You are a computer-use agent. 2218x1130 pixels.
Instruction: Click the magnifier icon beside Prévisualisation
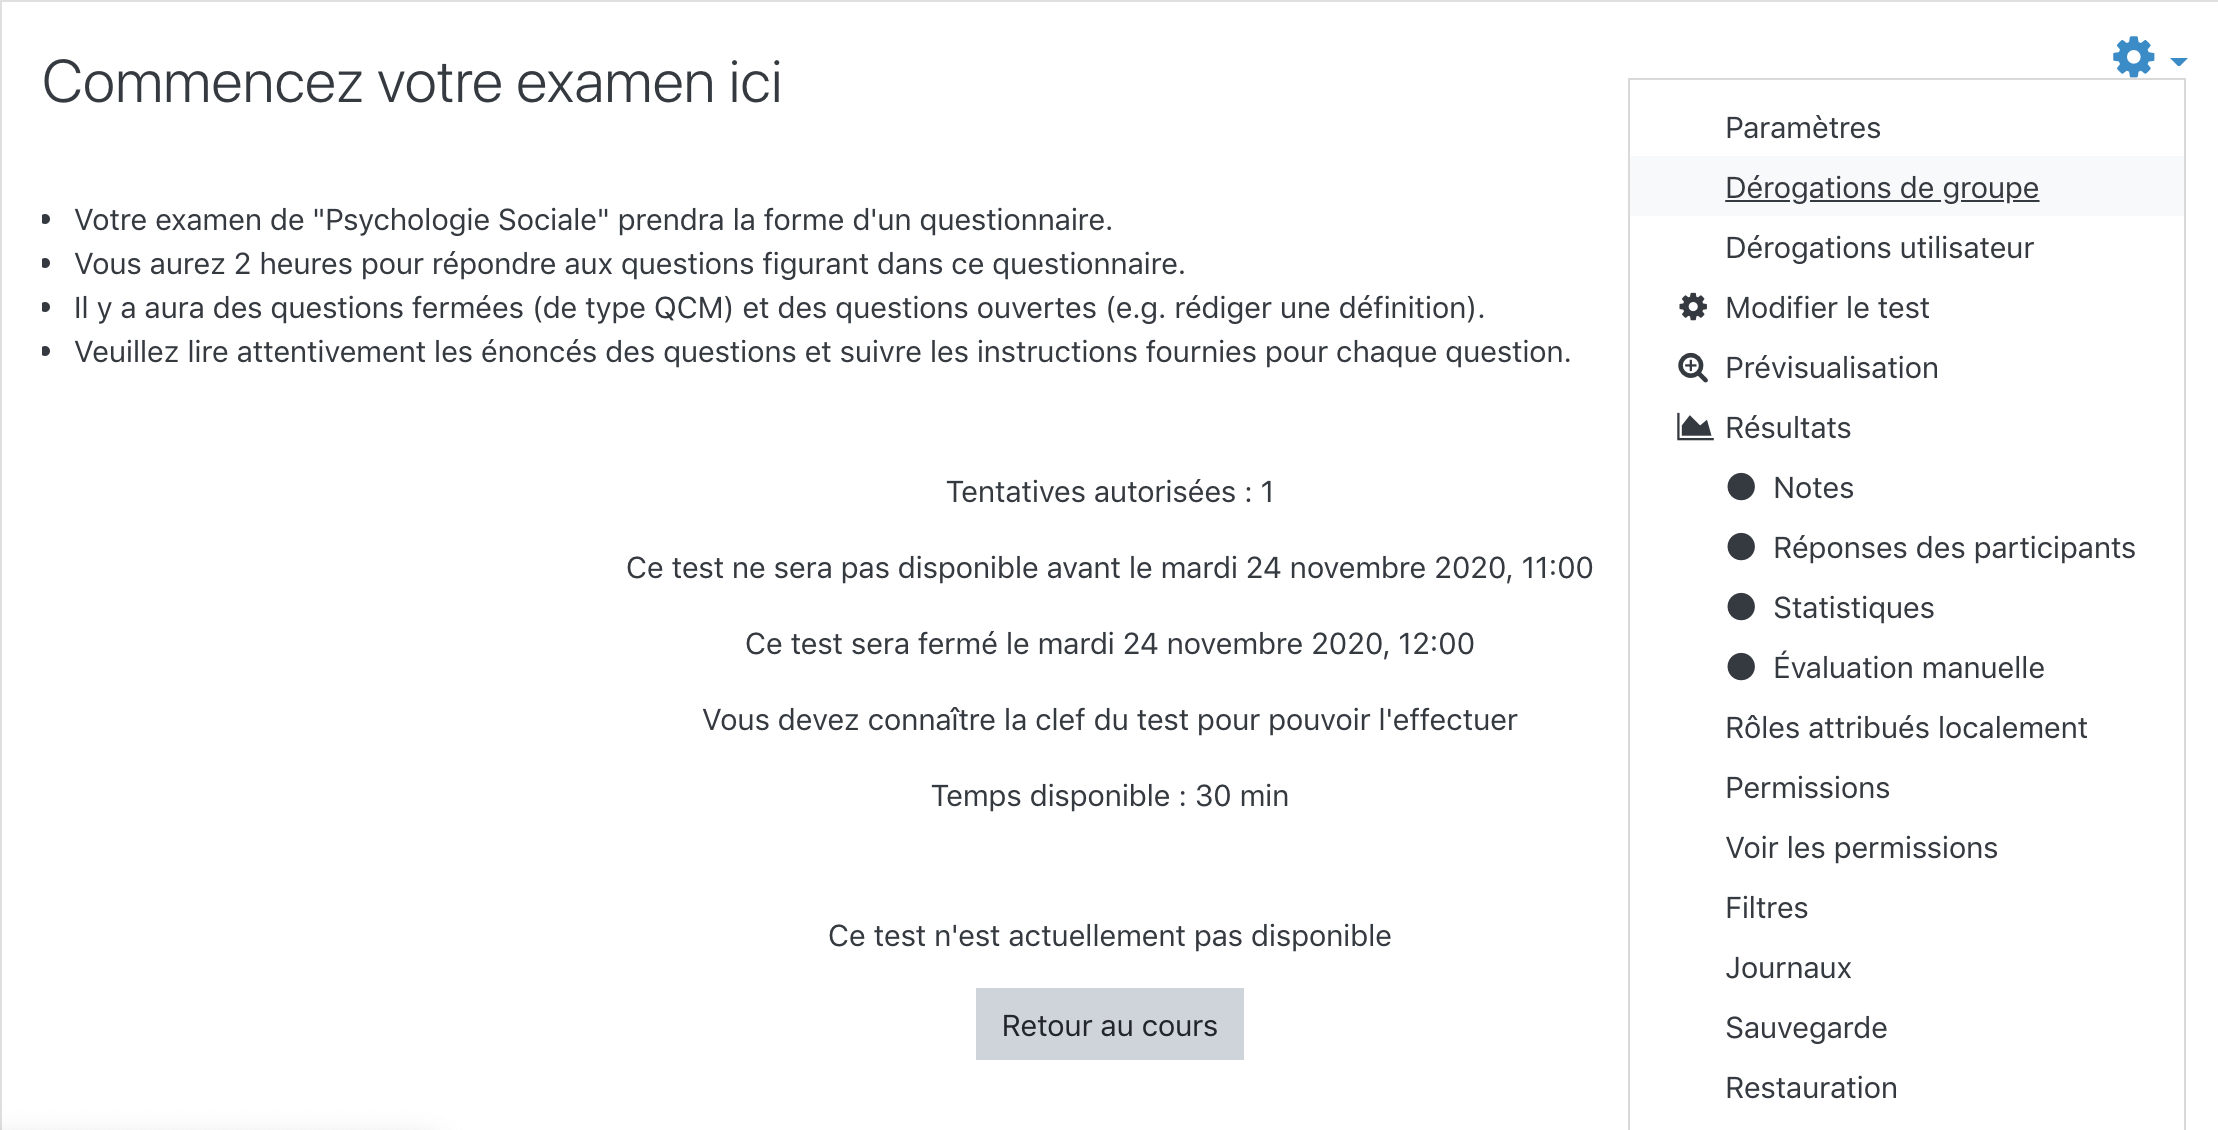[1692, 368]
